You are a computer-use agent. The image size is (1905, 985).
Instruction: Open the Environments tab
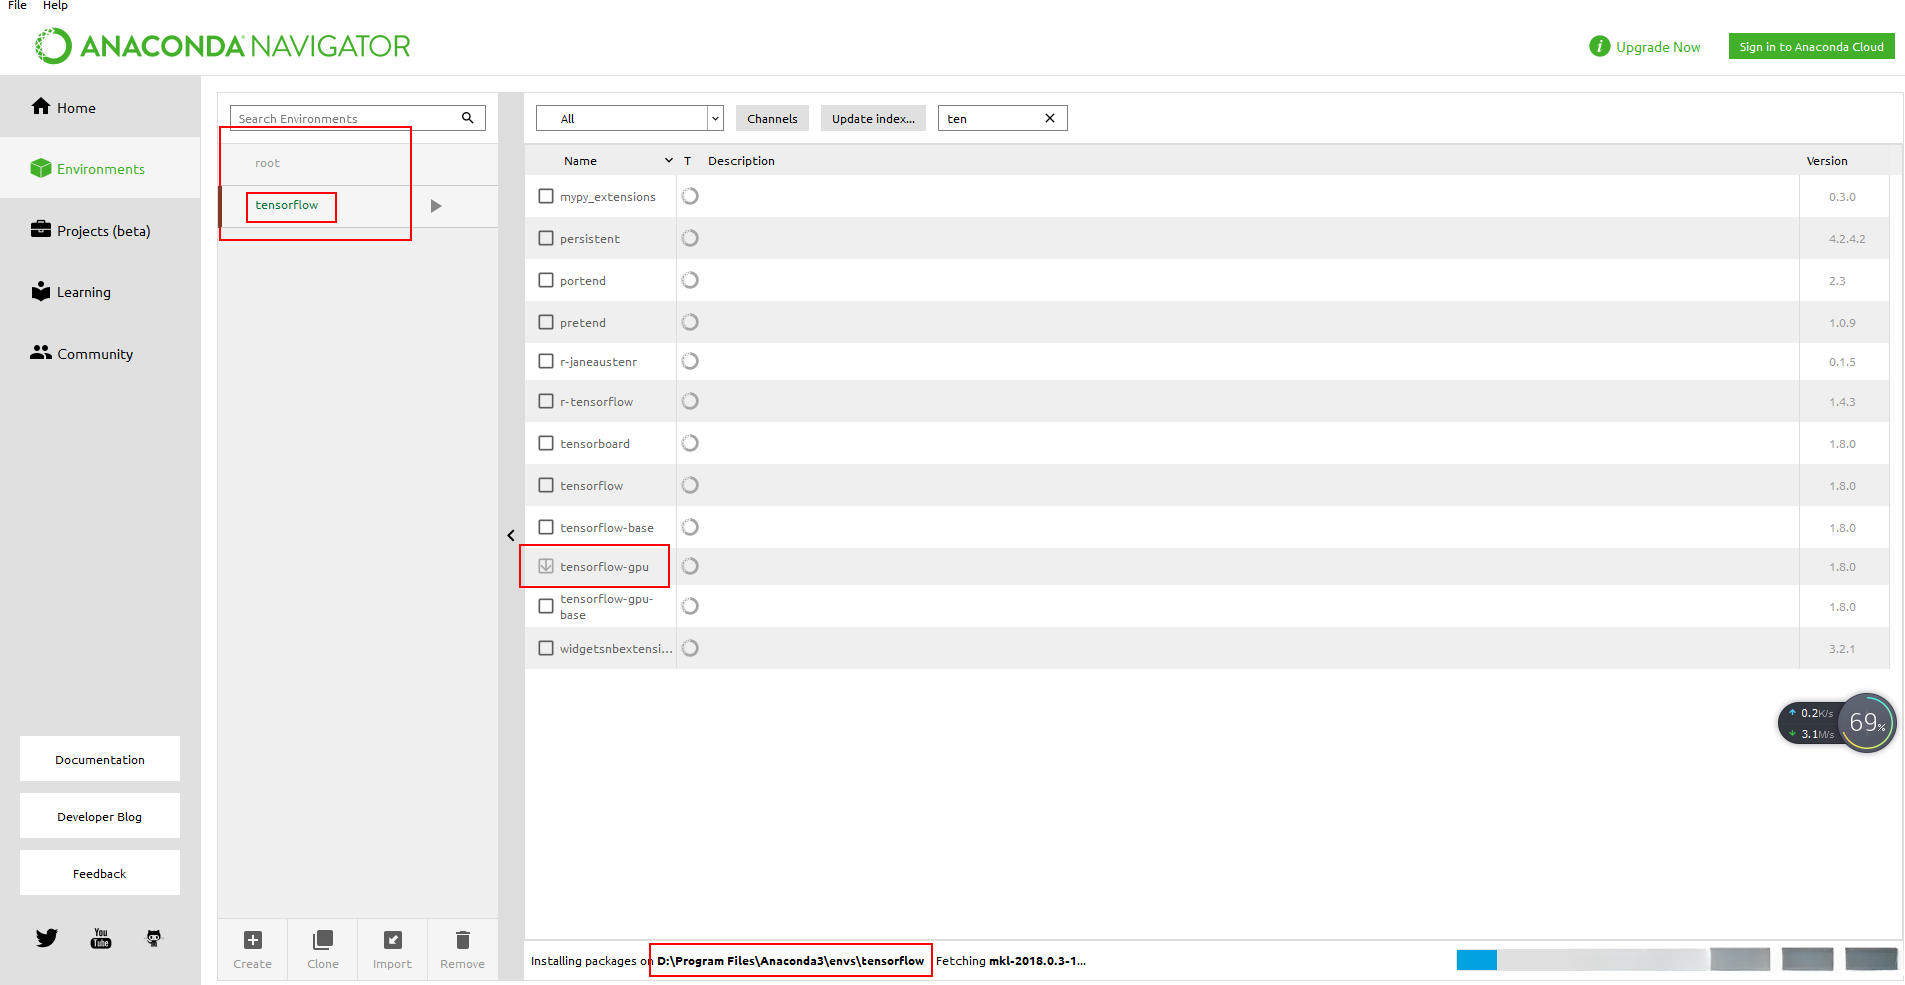(100, 168)
